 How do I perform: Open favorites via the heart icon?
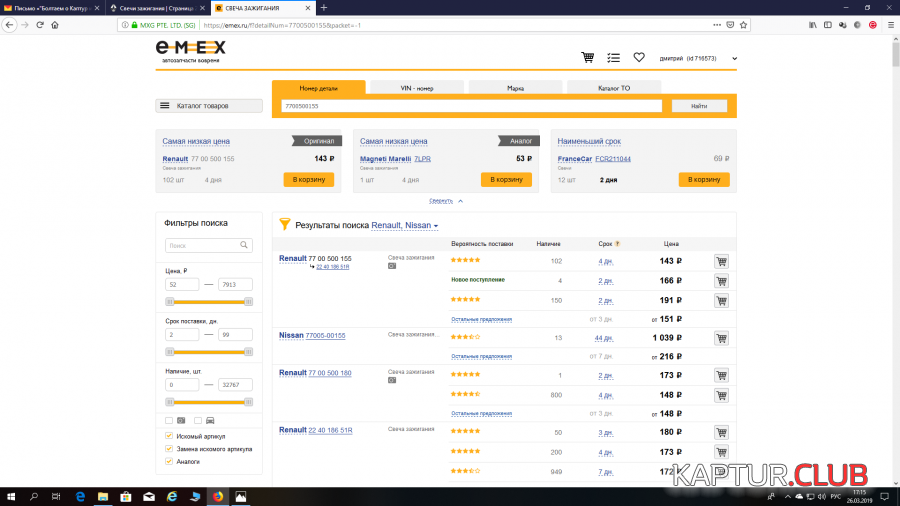point(639,58)
